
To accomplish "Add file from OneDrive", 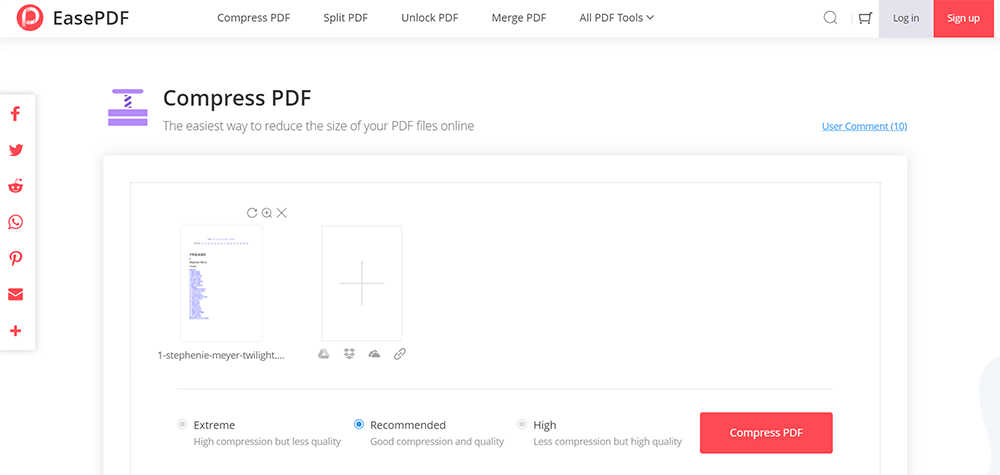I will pyautogui.click(x=374, y=353).
